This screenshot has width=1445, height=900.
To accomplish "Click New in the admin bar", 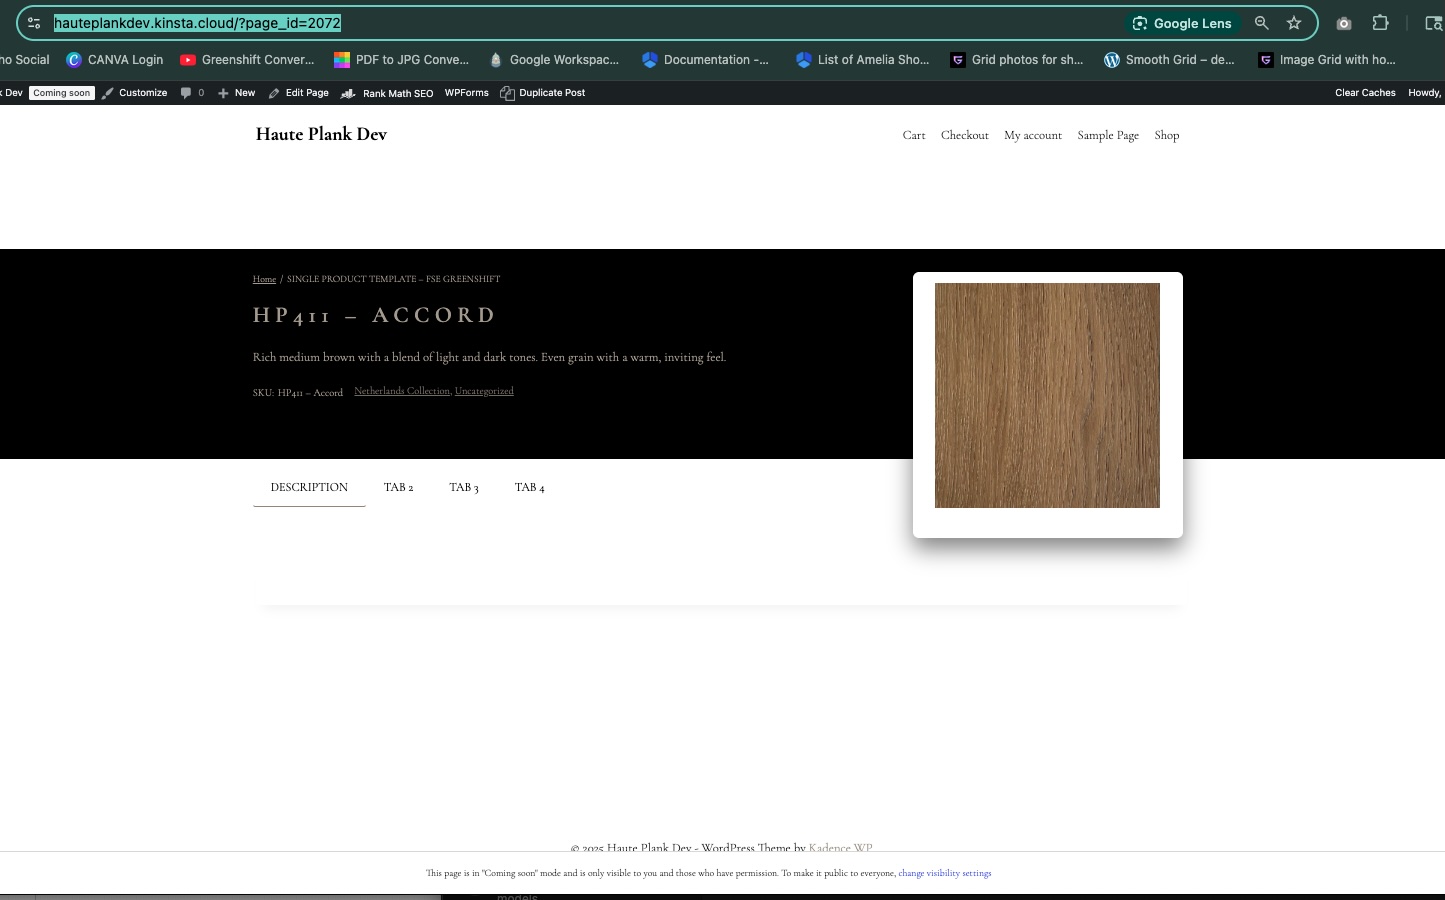I will 236,93.
